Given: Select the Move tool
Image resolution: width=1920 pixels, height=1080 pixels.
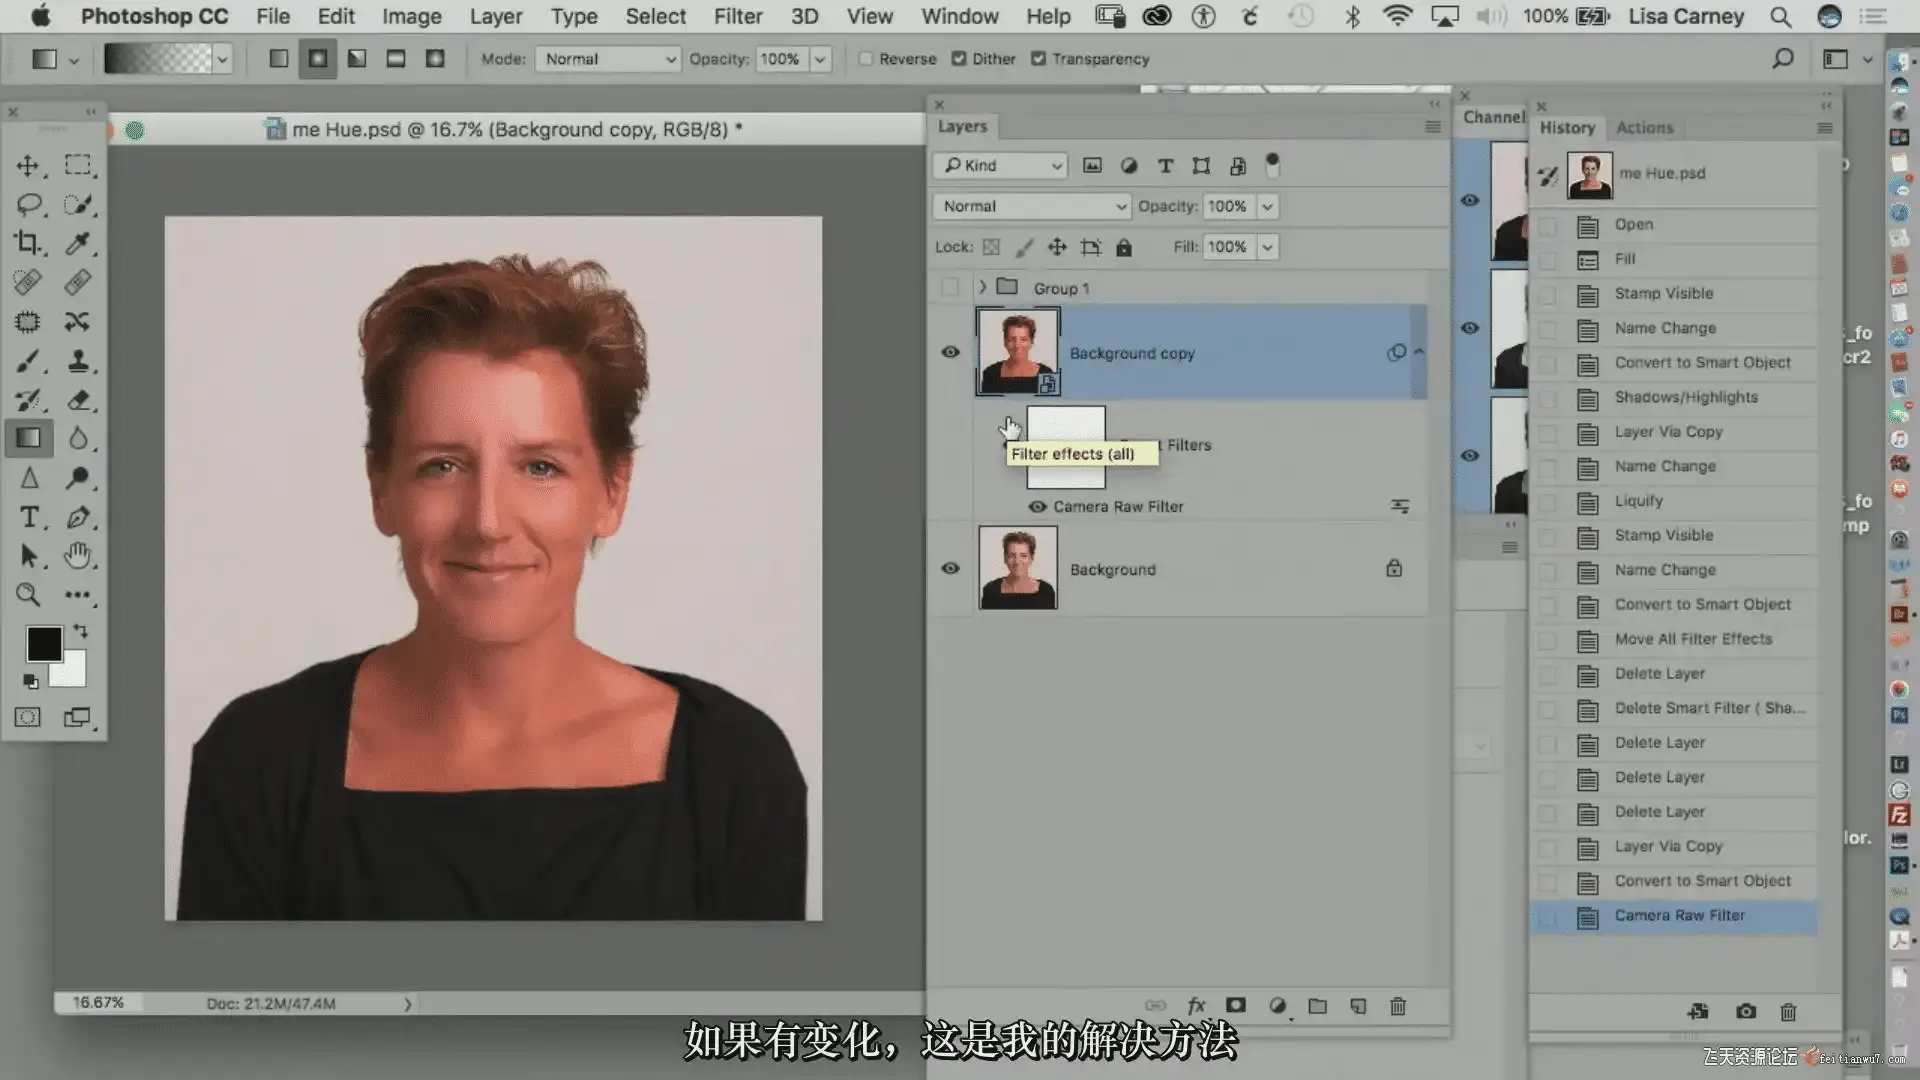Looking at the screenshot, I should 28,166.
